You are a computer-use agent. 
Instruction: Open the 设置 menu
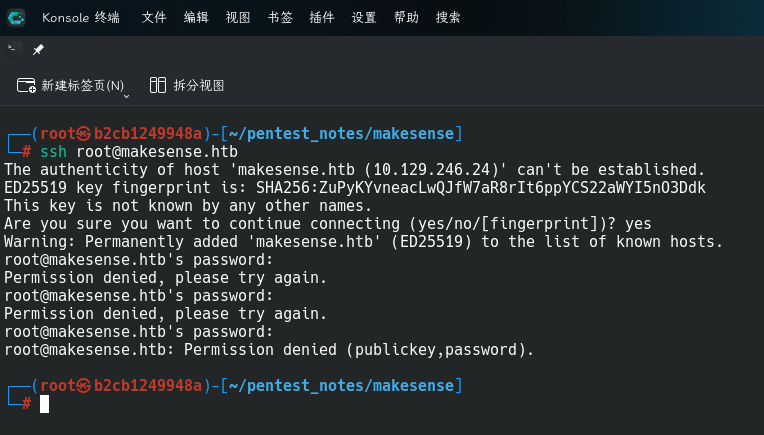click(364, 18)
